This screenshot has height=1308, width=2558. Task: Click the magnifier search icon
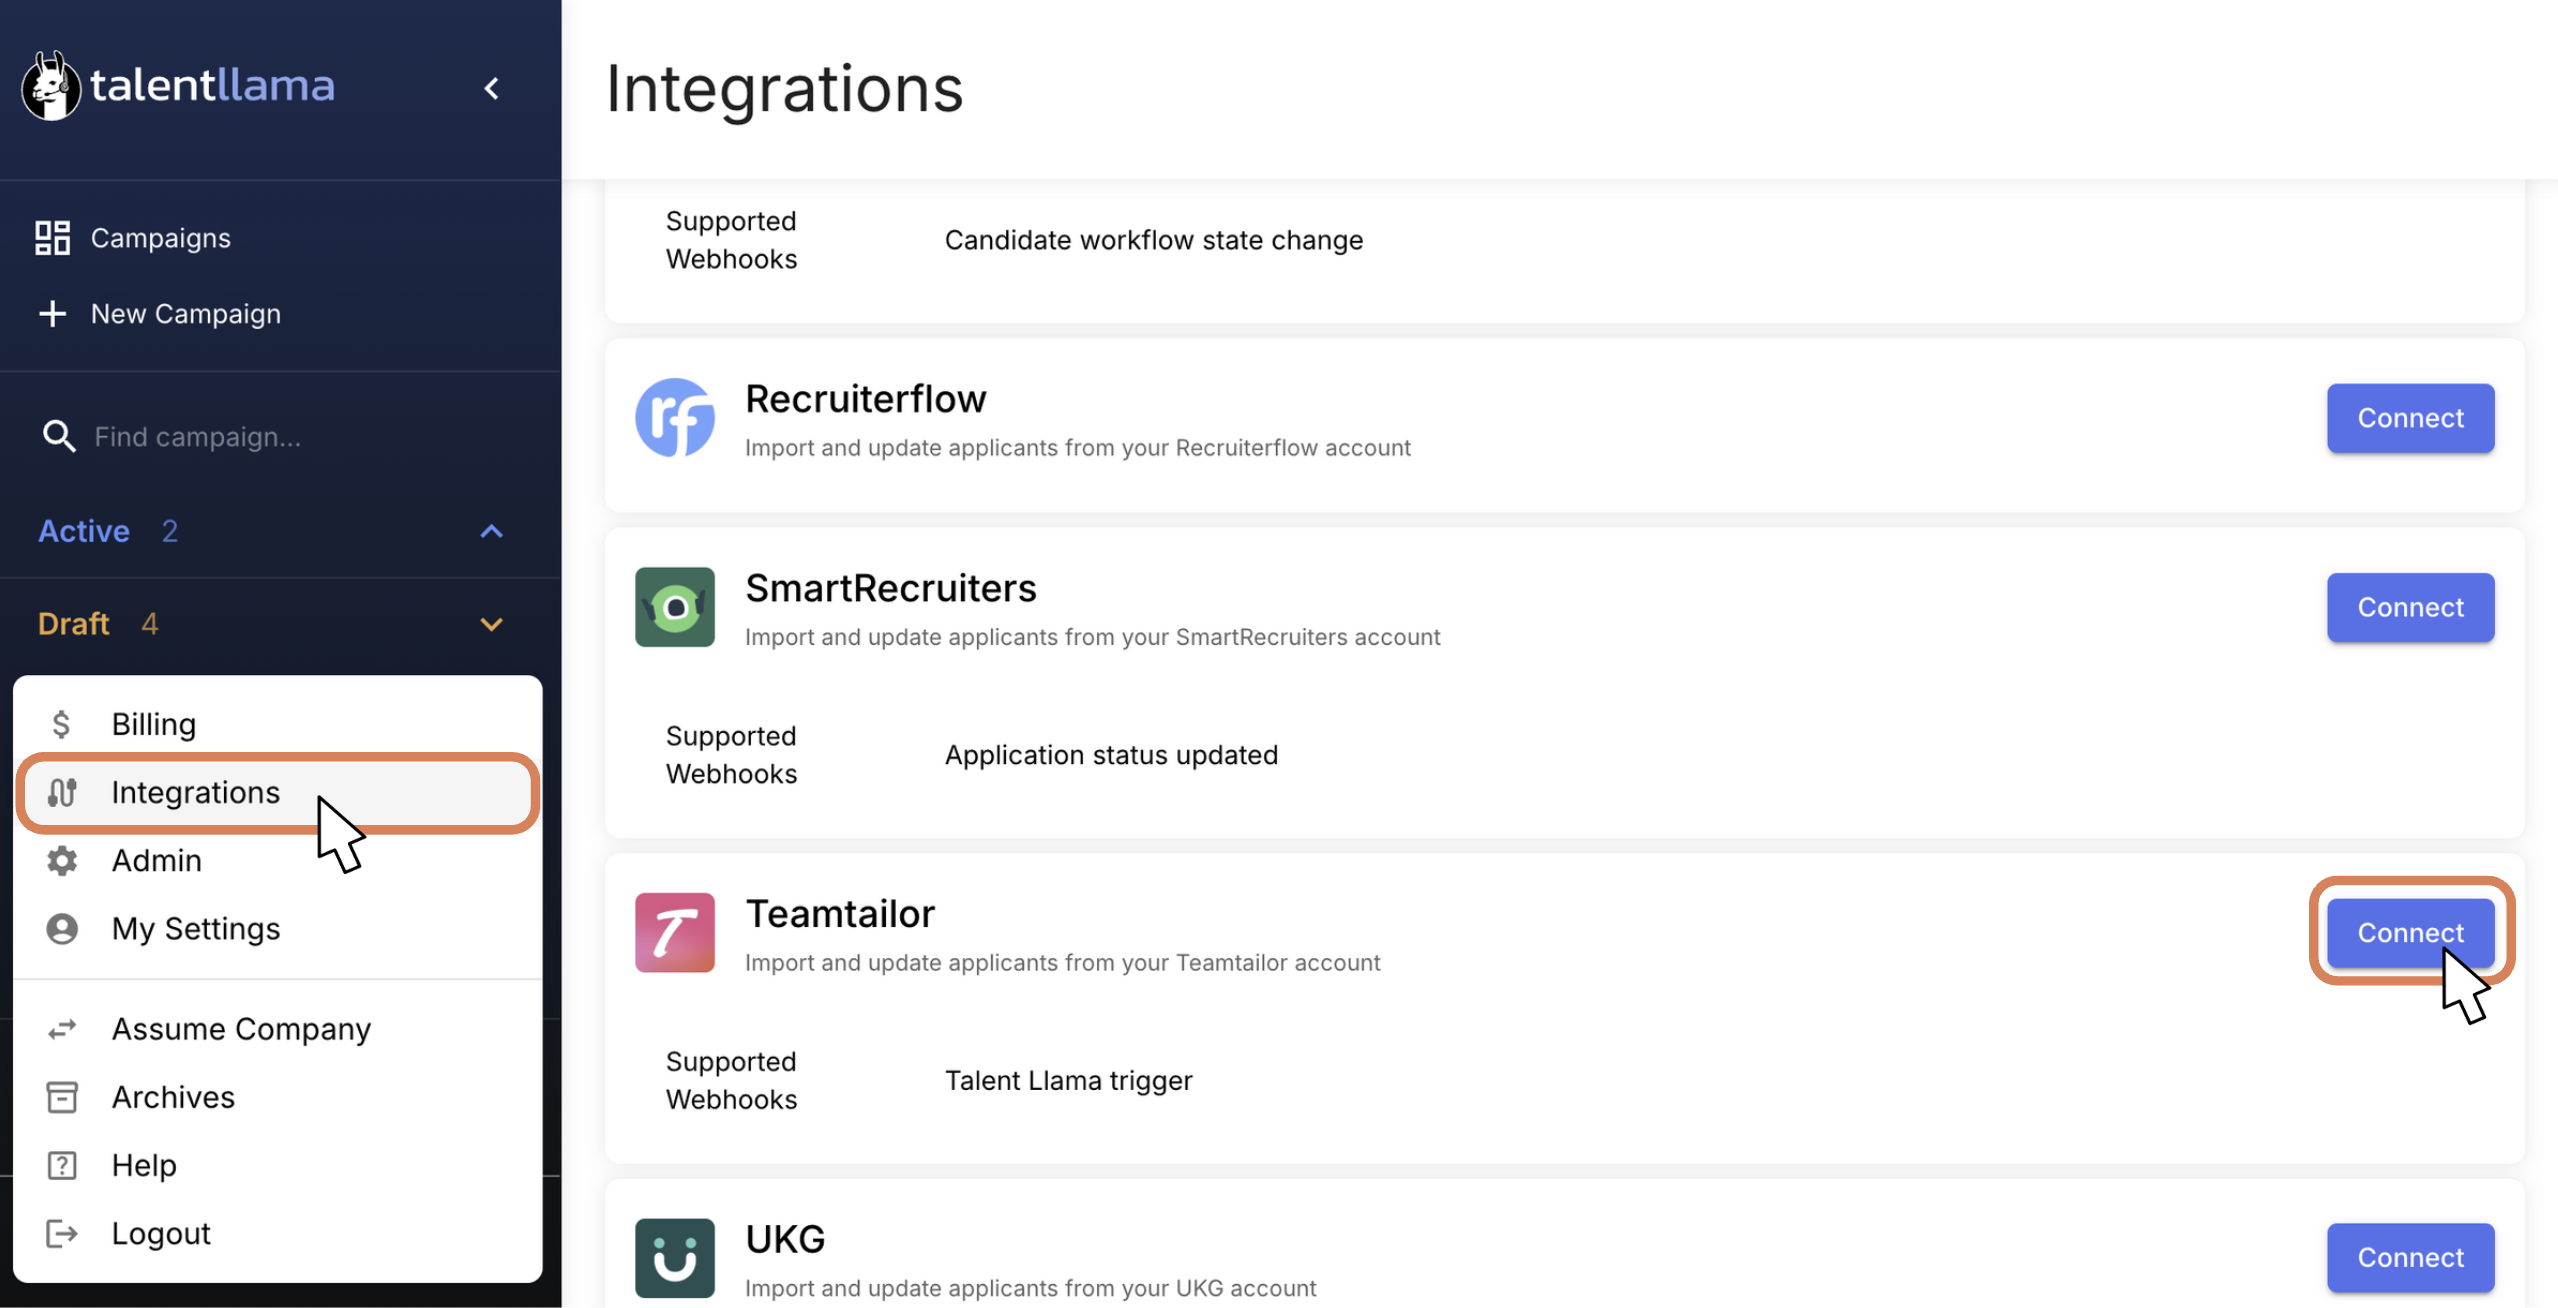[59, 437]
